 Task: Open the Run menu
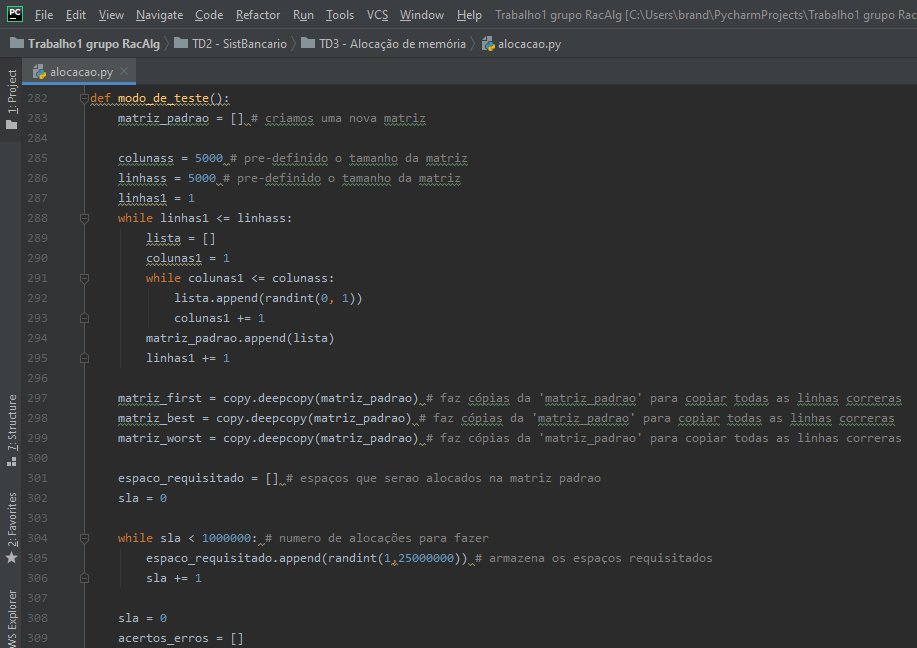pyautogui.click(x=303, y=15)
